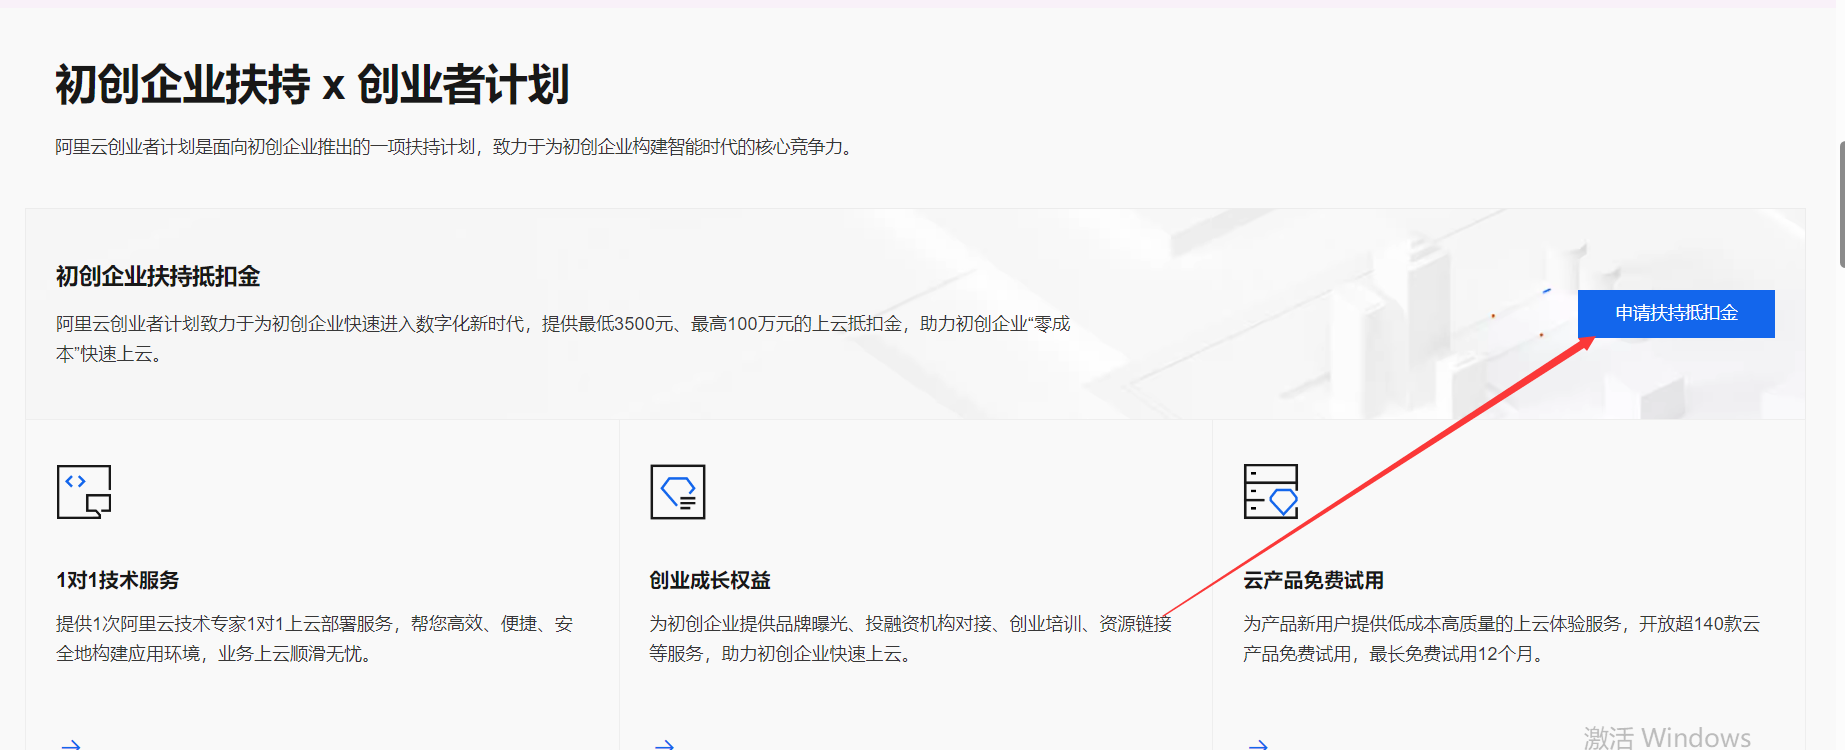Click the banner text mentioning 最低3500元 抵扣金

562,324
